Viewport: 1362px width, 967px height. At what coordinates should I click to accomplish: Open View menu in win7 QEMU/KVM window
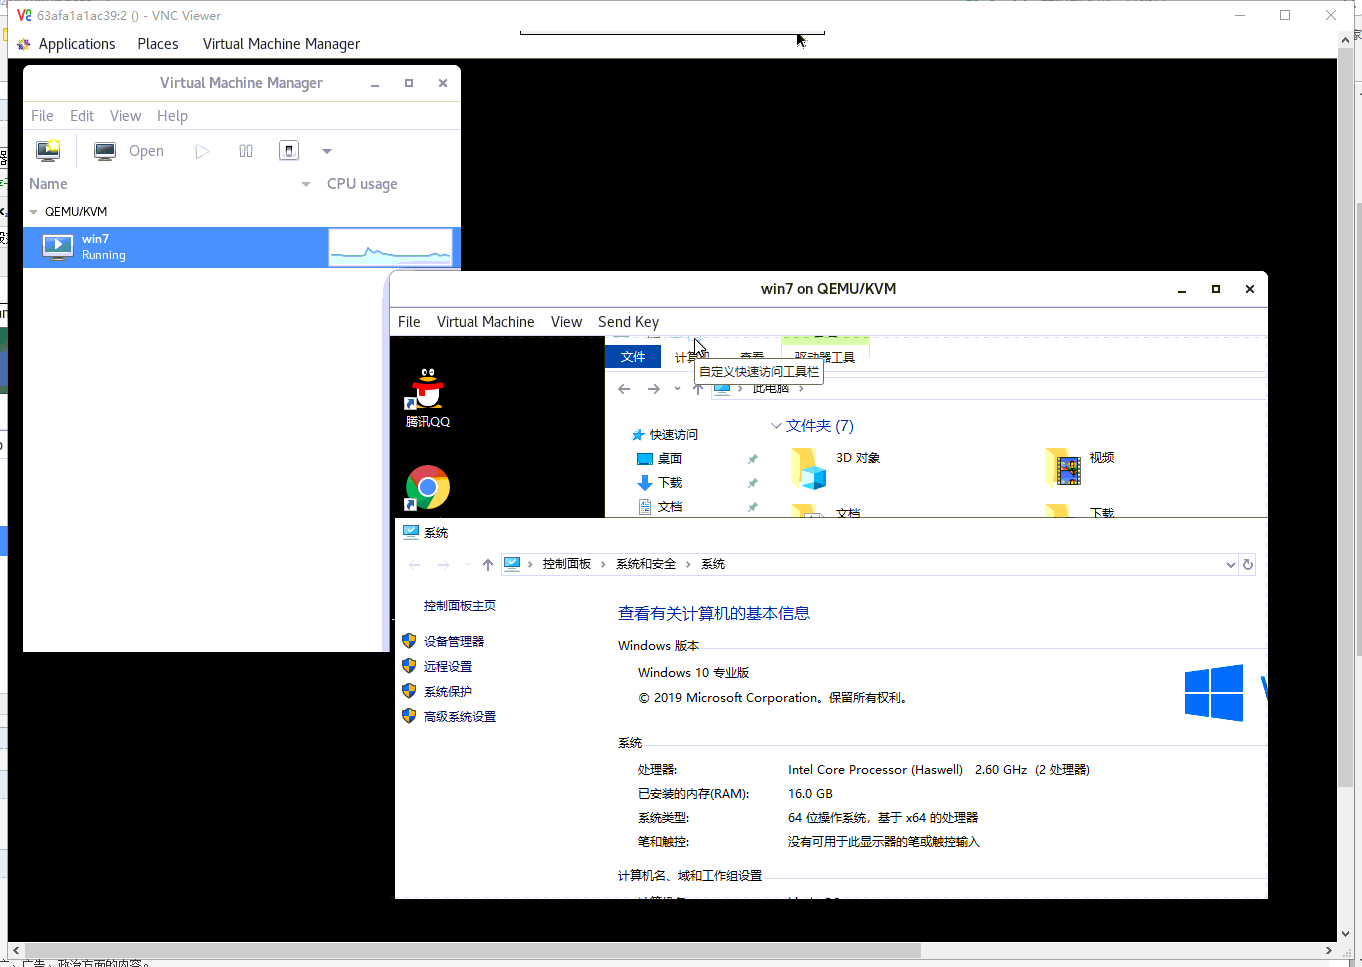[566, 322]
